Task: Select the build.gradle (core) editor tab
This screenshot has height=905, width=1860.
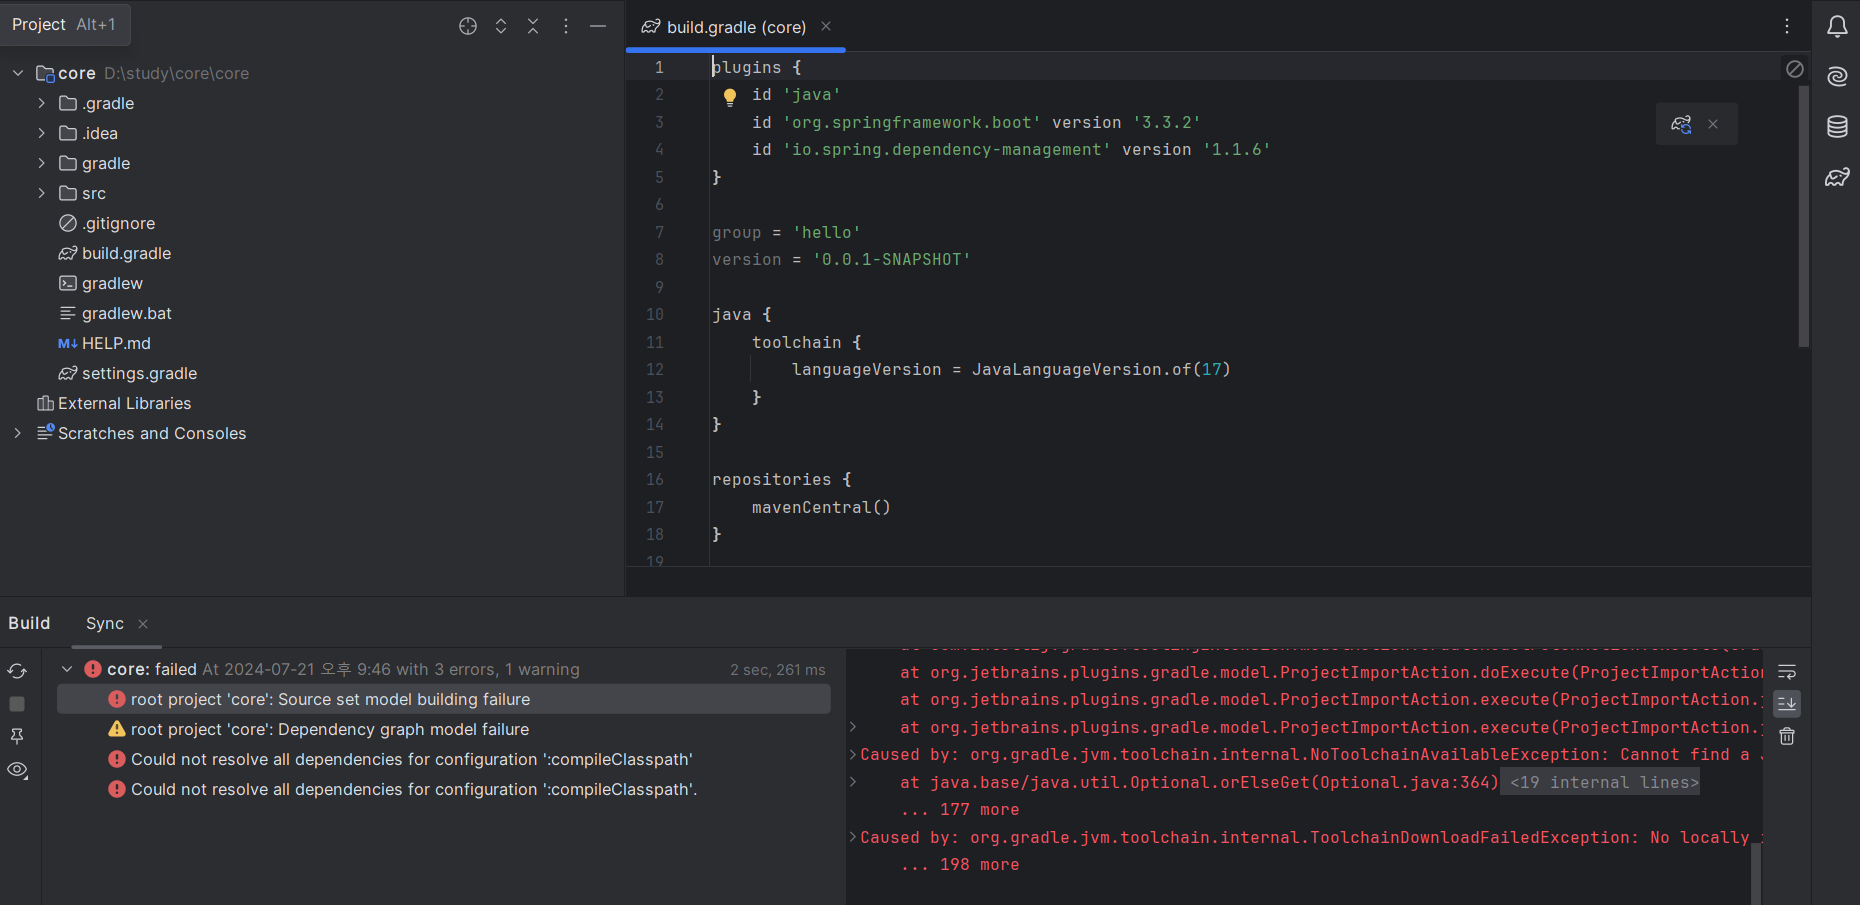Action: [x=736, y=27]
